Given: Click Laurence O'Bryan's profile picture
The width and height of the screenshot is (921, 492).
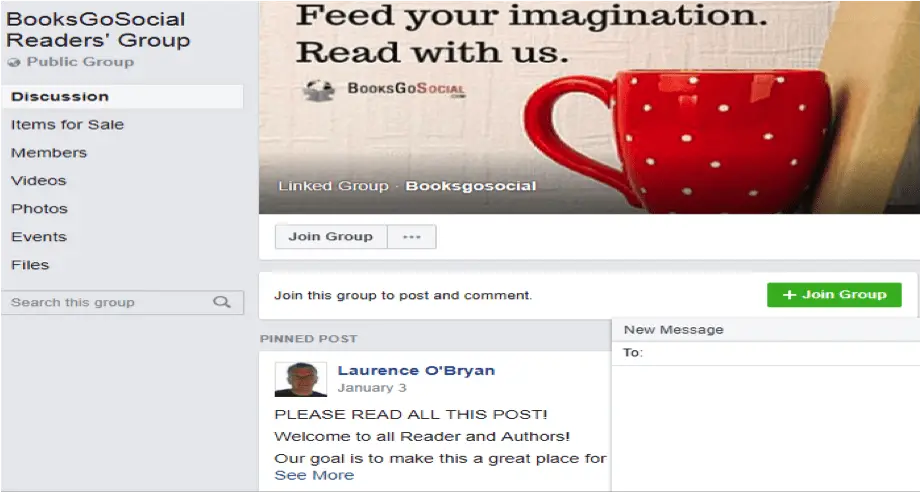Looking at the screenshot, I should [301, 379].
